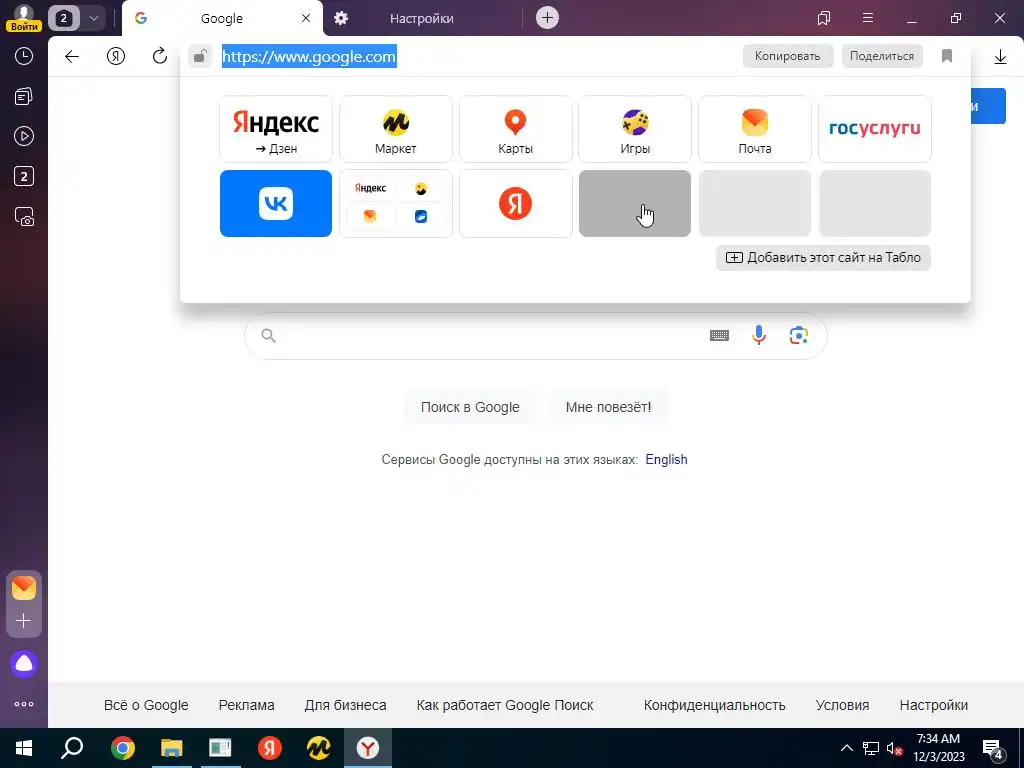Open the Для бизнеса footer link

[x=345, y=705]
